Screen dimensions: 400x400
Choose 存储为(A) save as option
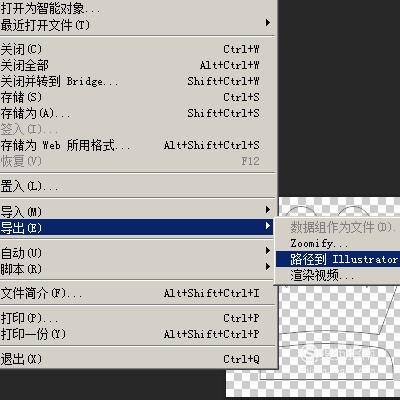pyautogui.click(x=137, y=113)
